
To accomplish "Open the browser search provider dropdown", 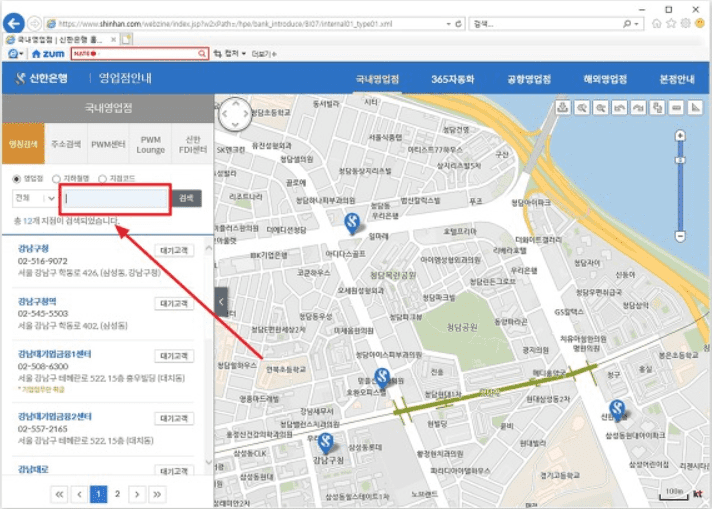I will [637, 24].
